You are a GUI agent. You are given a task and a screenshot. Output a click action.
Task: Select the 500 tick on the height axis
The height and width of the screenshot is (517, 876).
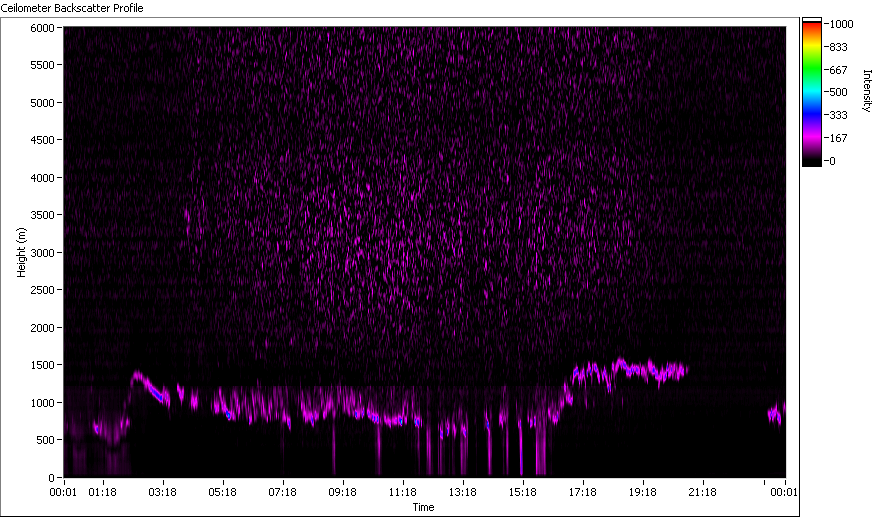tap(45, 440)
